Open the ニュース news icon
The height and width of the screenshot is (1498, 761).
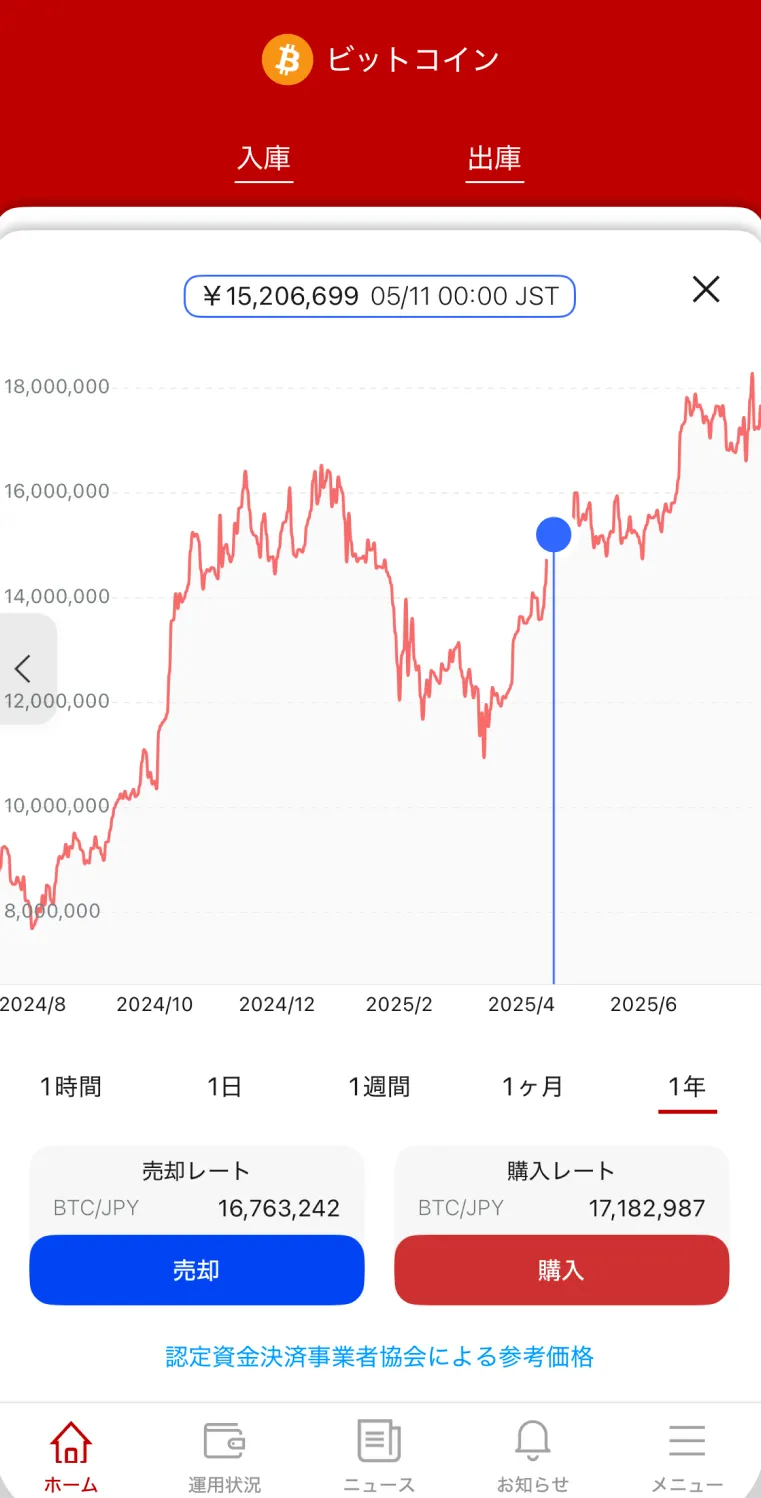[379, 1442]
